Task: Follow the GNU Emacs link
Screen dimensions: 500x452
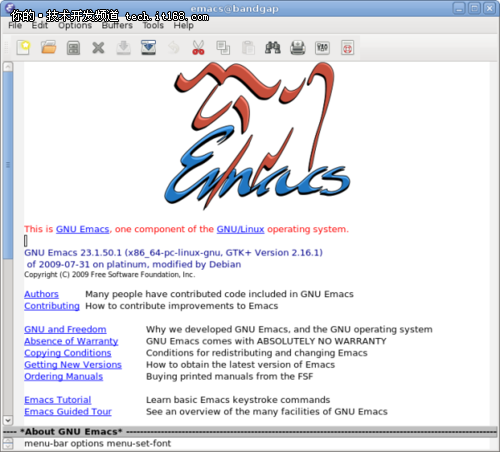Action: (x=82, y=229)
